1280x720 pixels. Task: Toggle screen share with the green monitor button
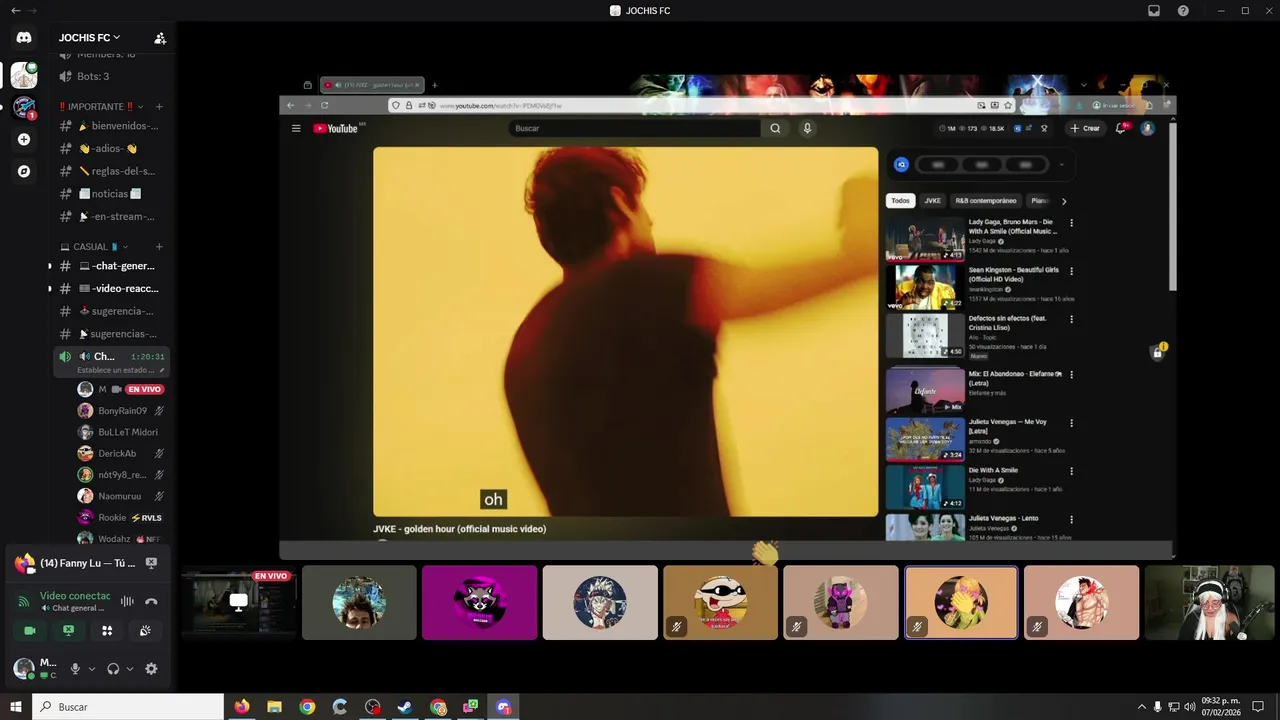point(68,630)
